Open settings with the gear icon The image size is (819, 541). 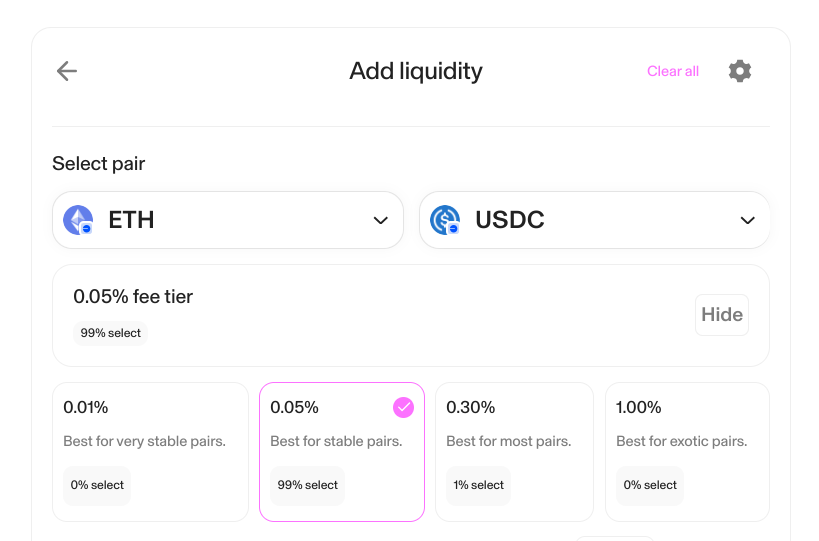coord(740,71)
